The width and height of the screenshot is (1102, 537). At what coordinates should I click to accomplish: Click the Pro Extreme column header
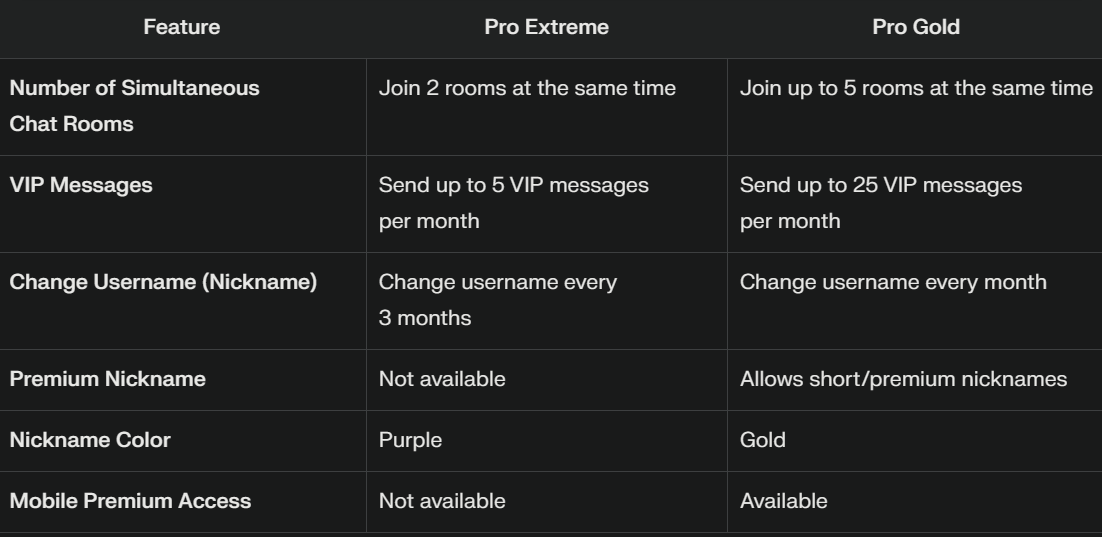click(x=546, y=27)
